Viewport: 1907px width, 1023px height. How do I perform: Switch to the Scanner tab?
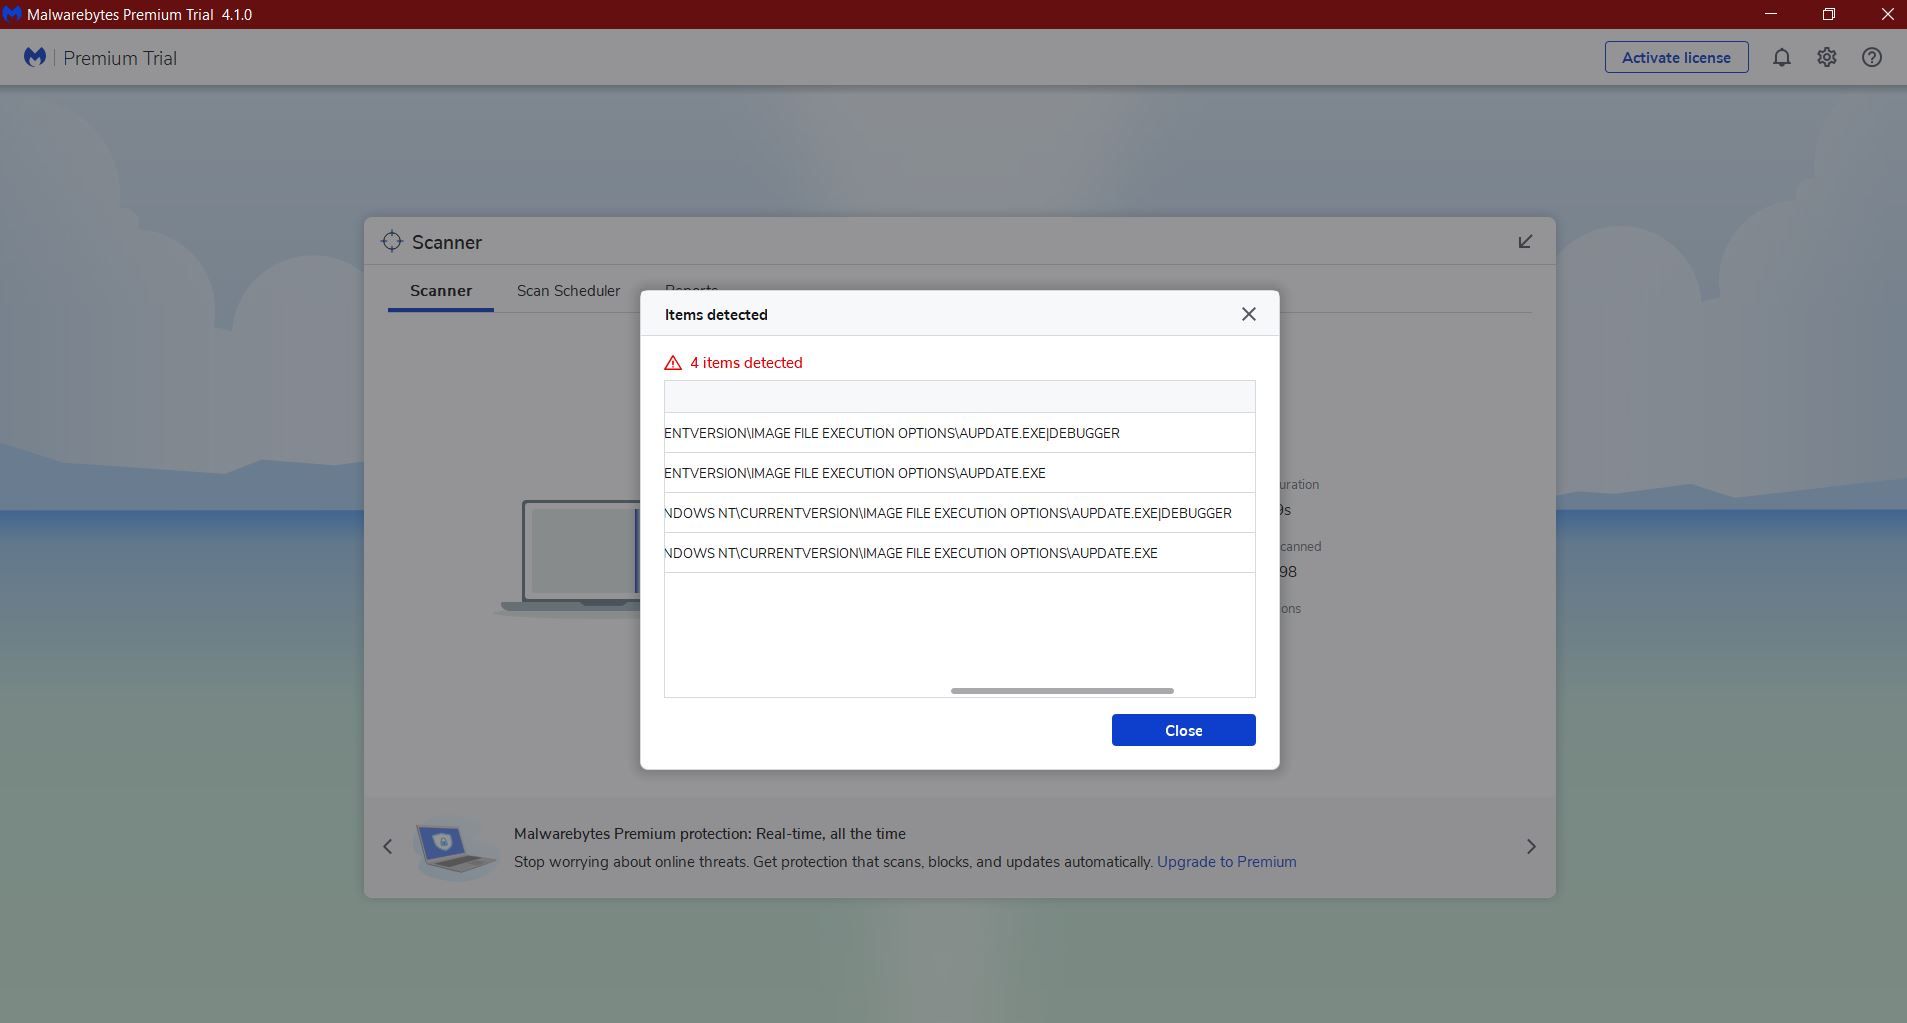441,291
